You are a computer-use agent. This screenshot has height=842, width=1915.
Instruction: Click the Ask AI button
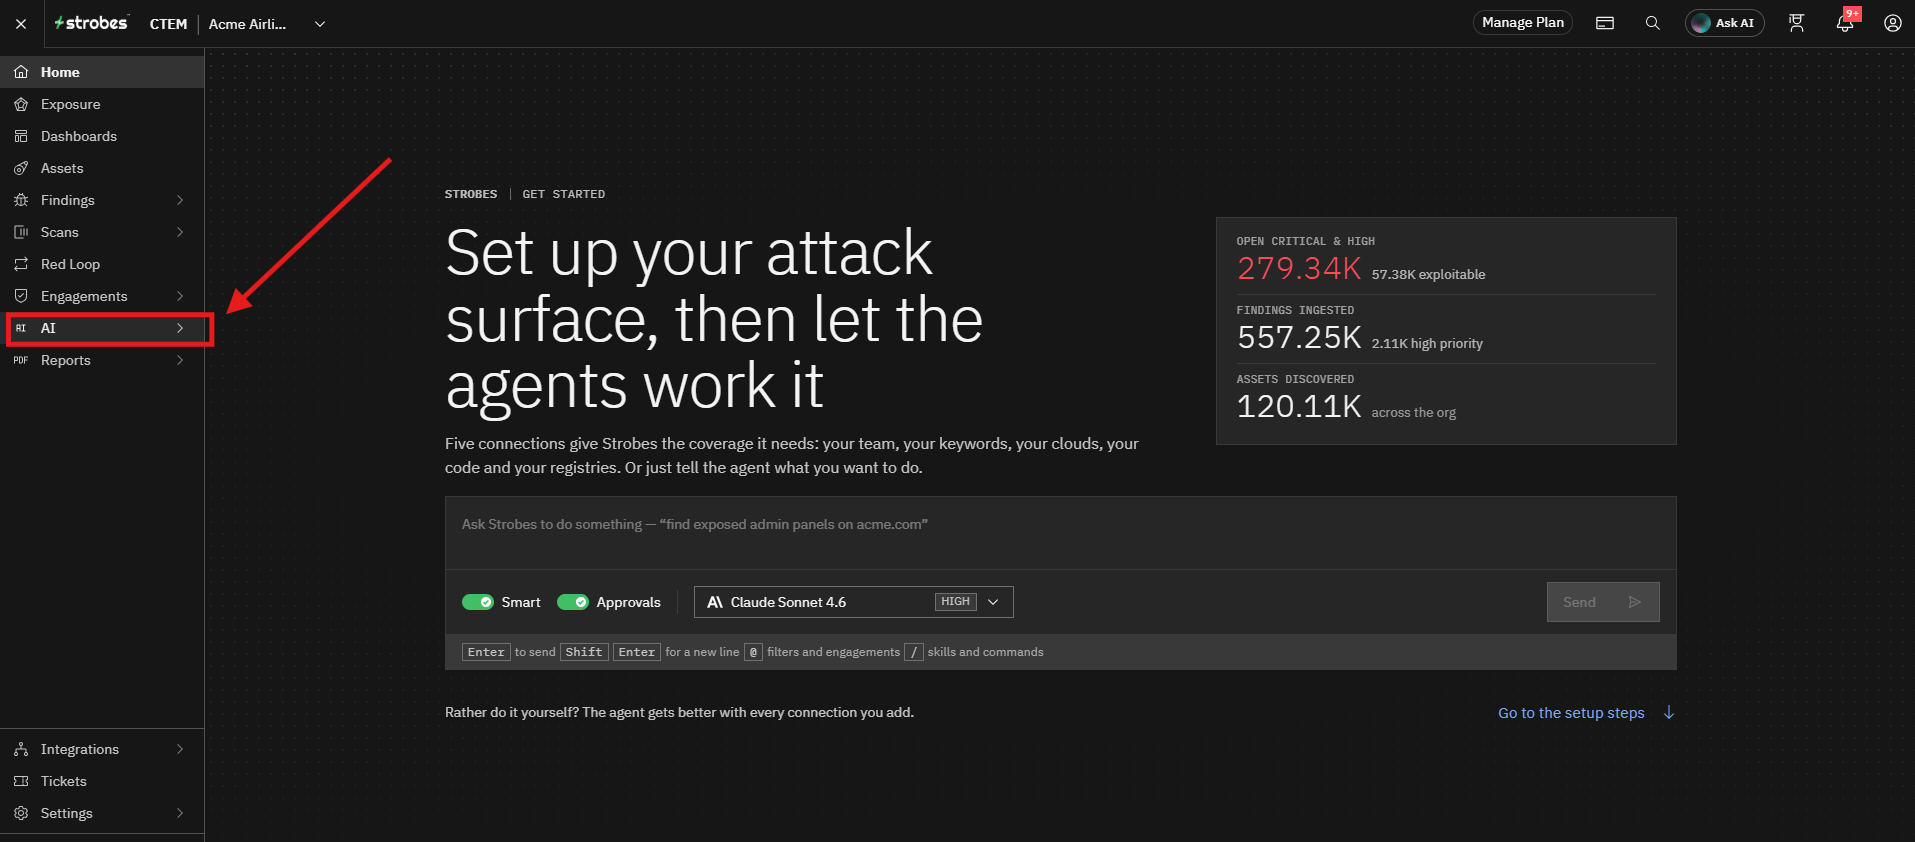[1725, 23]
